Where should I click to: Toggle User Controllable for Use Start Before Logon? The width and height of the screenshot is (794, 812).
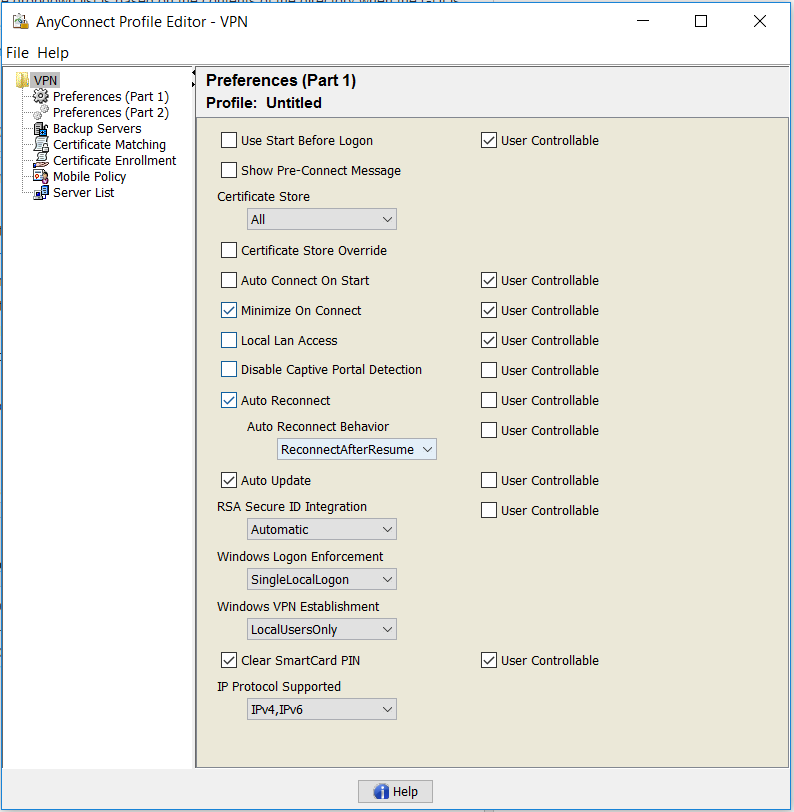pos(489,140)
